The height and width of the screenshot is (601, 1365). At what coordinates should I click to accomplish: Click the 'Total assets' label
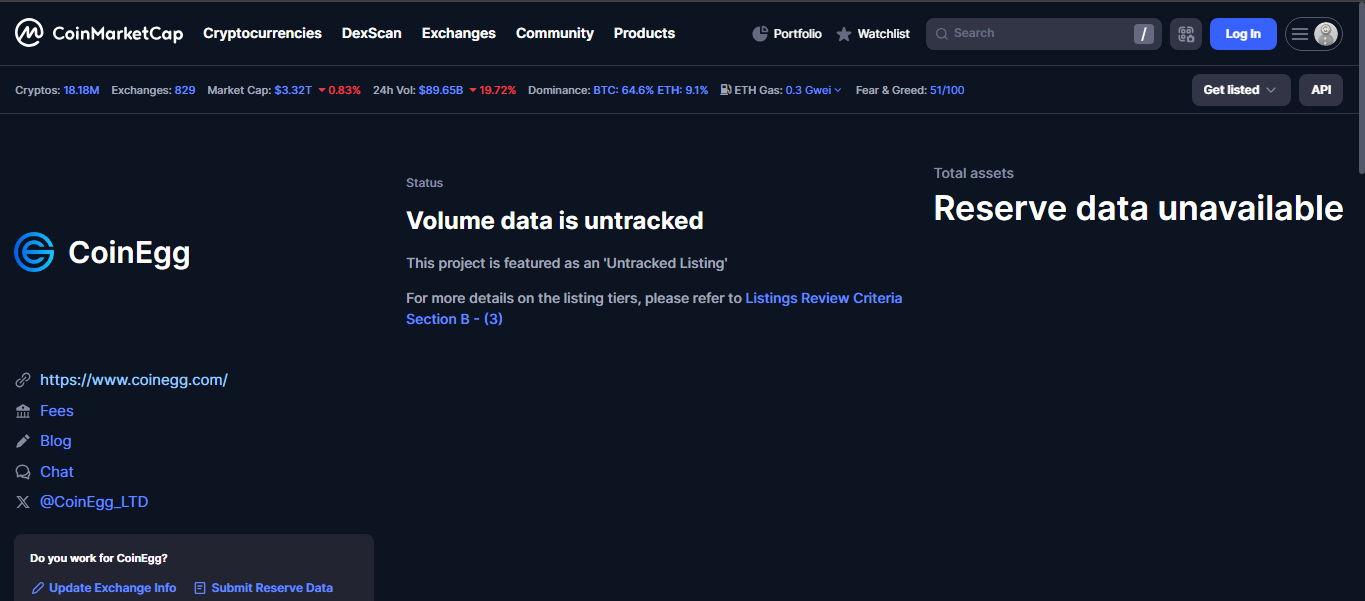click(x=974, y=173)
